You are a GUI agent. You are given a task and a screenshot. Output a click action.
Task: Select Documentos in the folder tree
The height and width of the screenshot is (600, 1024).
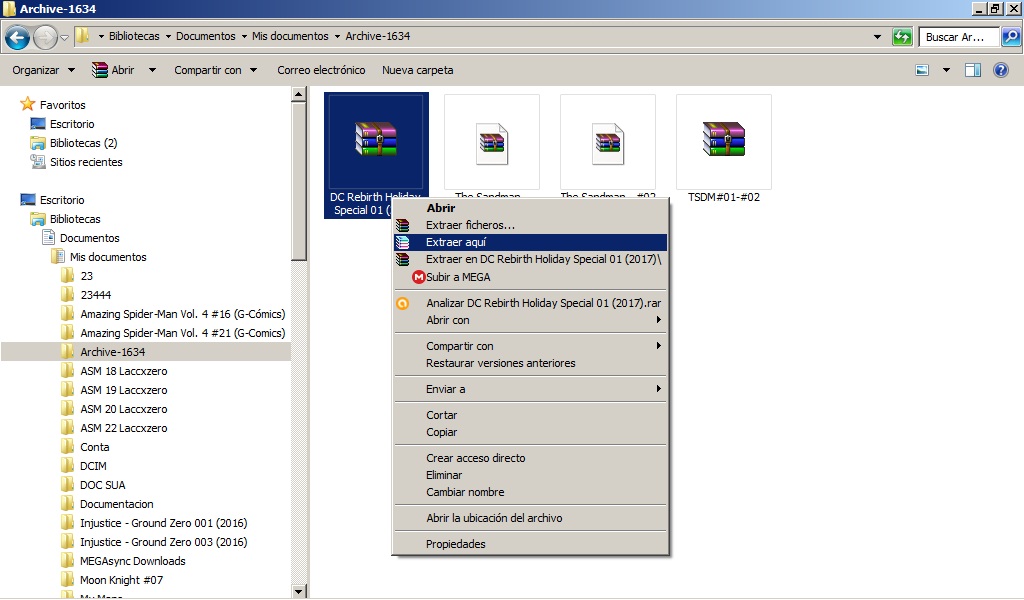[89, 238]
